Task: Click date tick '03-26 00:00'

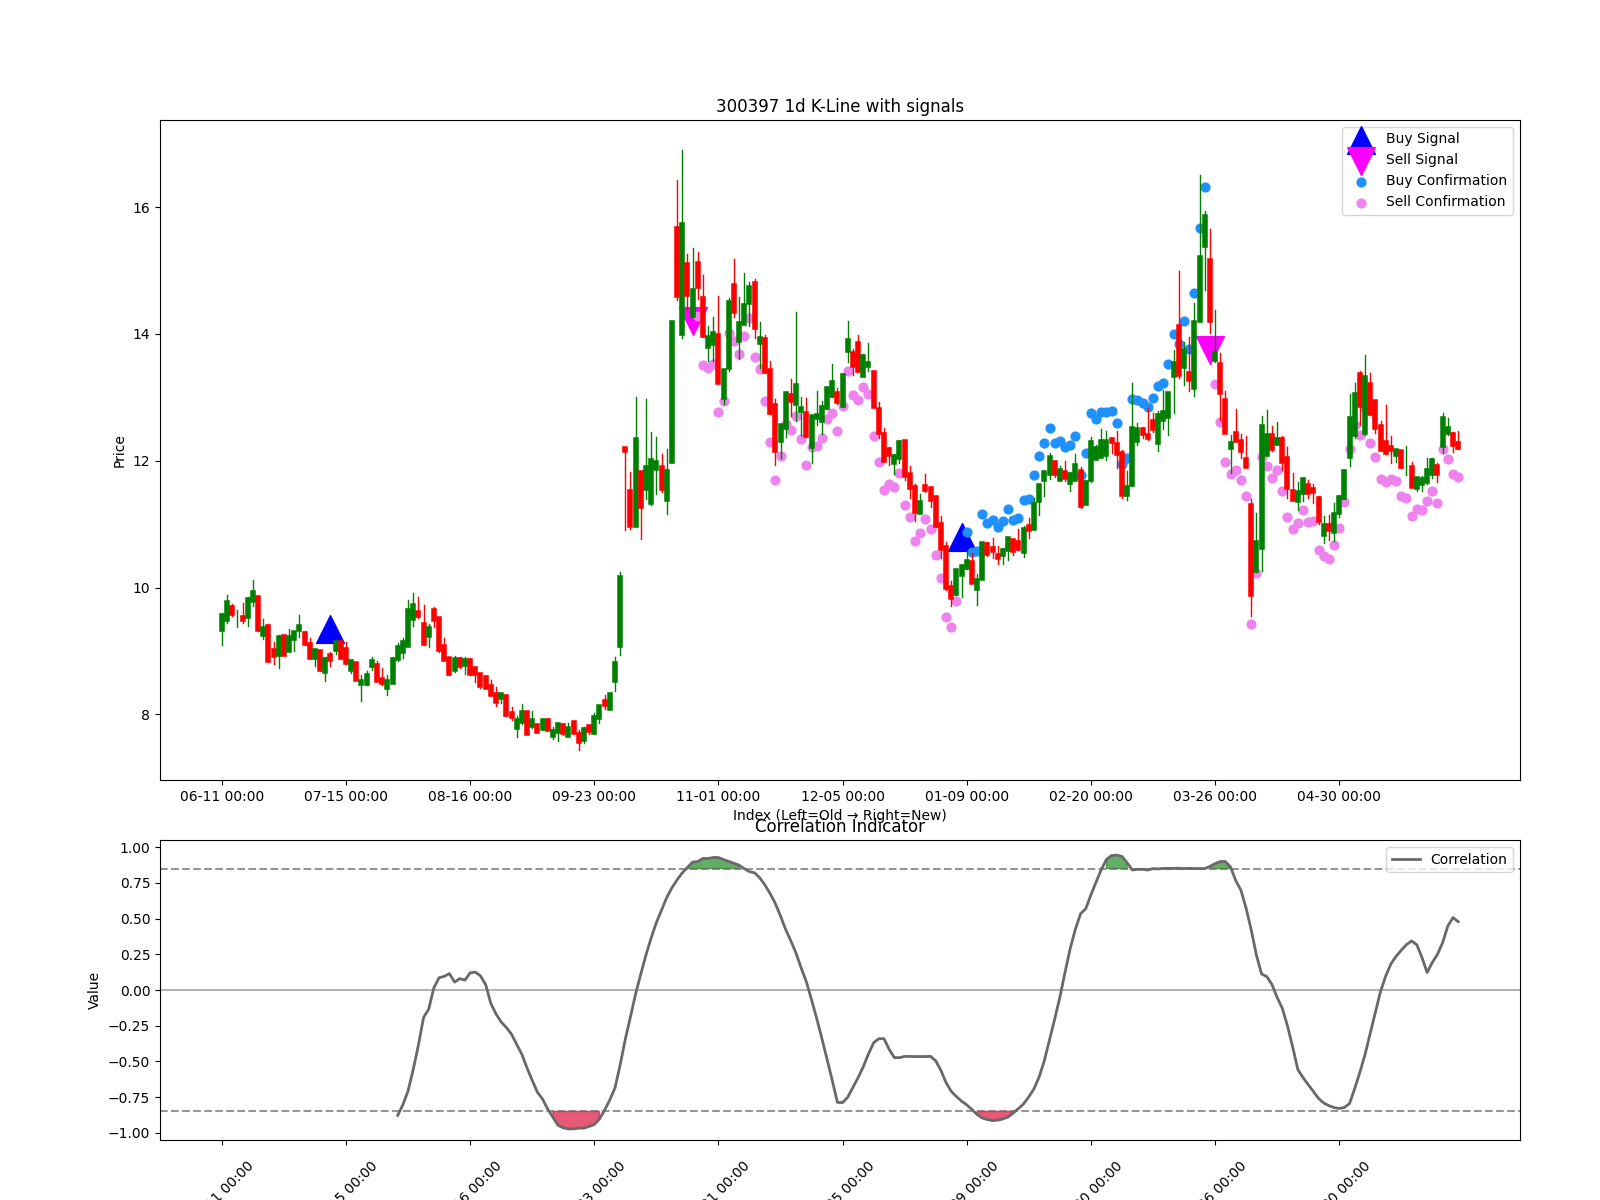Action: [1215, 797]
